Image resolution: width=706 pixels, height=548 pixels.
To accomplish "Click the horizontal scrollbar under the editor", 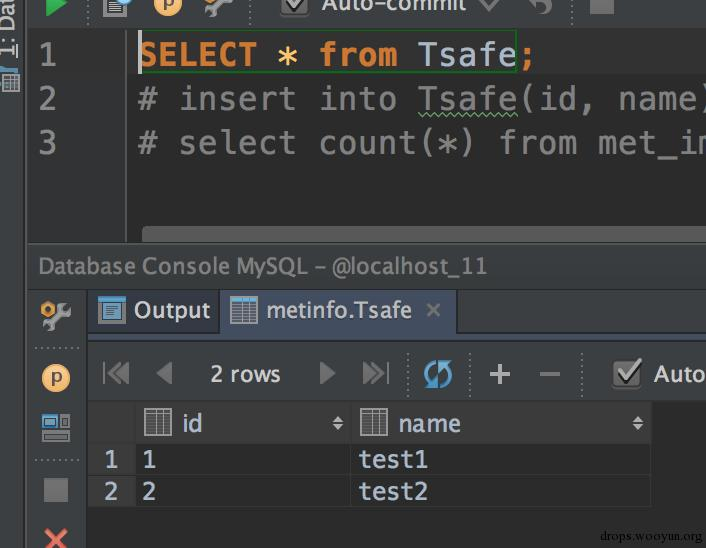I will tap(423, 234).
